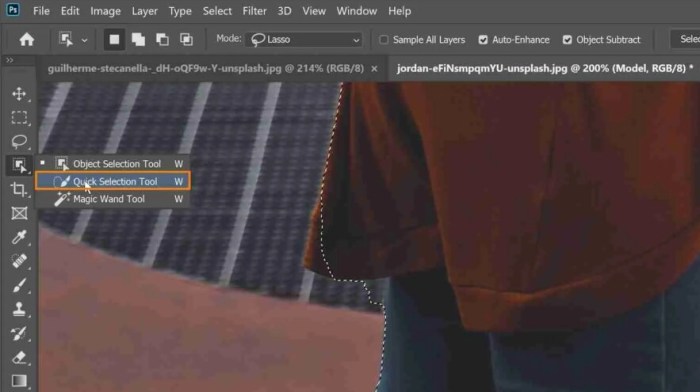Choose New Selection mode icon

point(114,40)
